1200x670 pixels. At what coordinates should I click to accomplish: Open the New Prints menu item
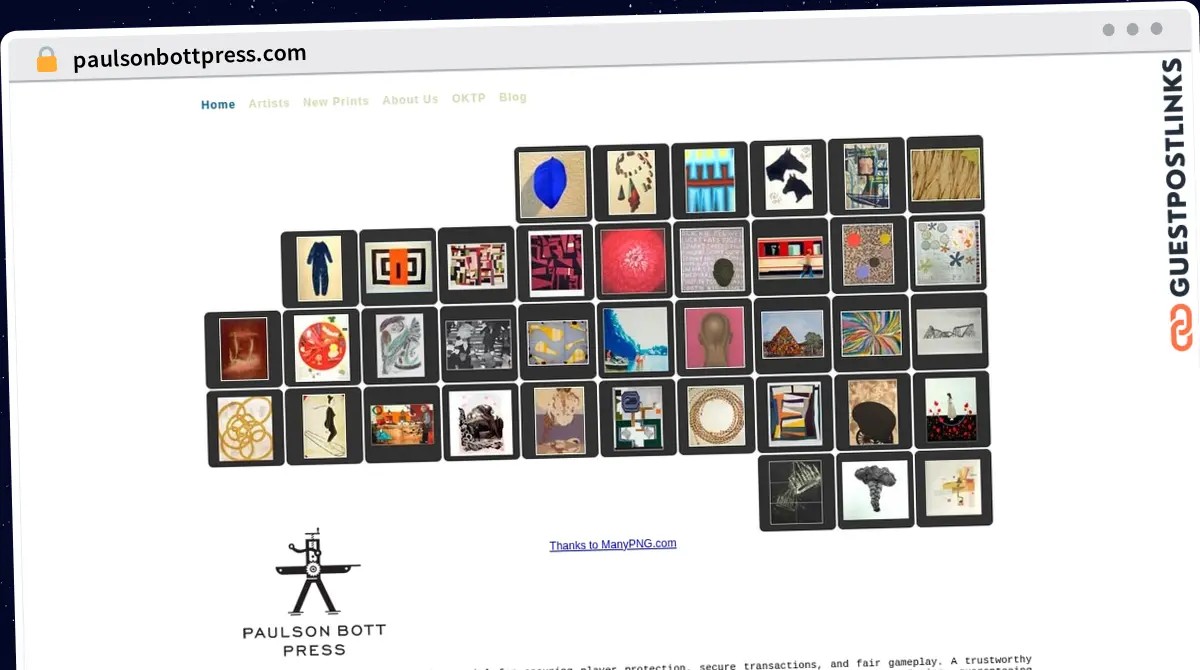coord(336,102)
